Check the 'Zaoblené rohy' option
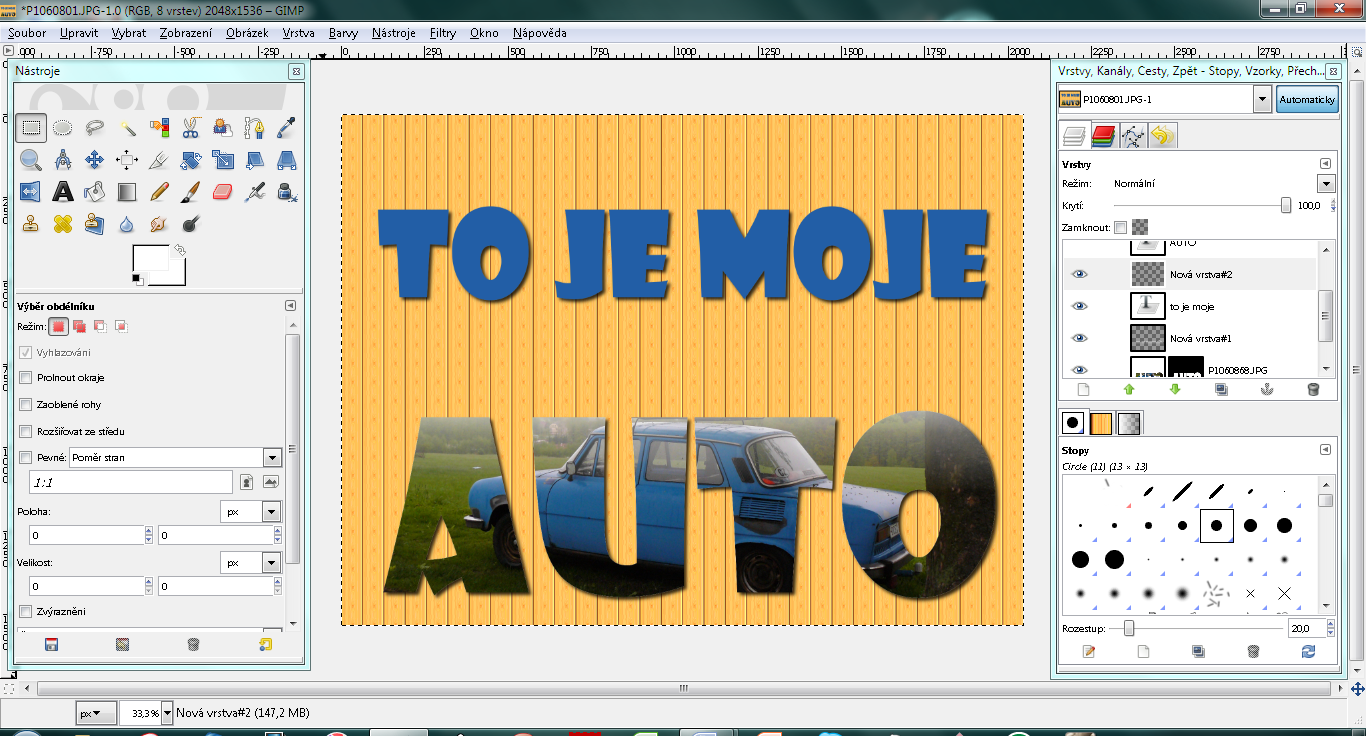The width and height of the screenshot is (1366, 736). pyautogui.click(x=26, y=405)
